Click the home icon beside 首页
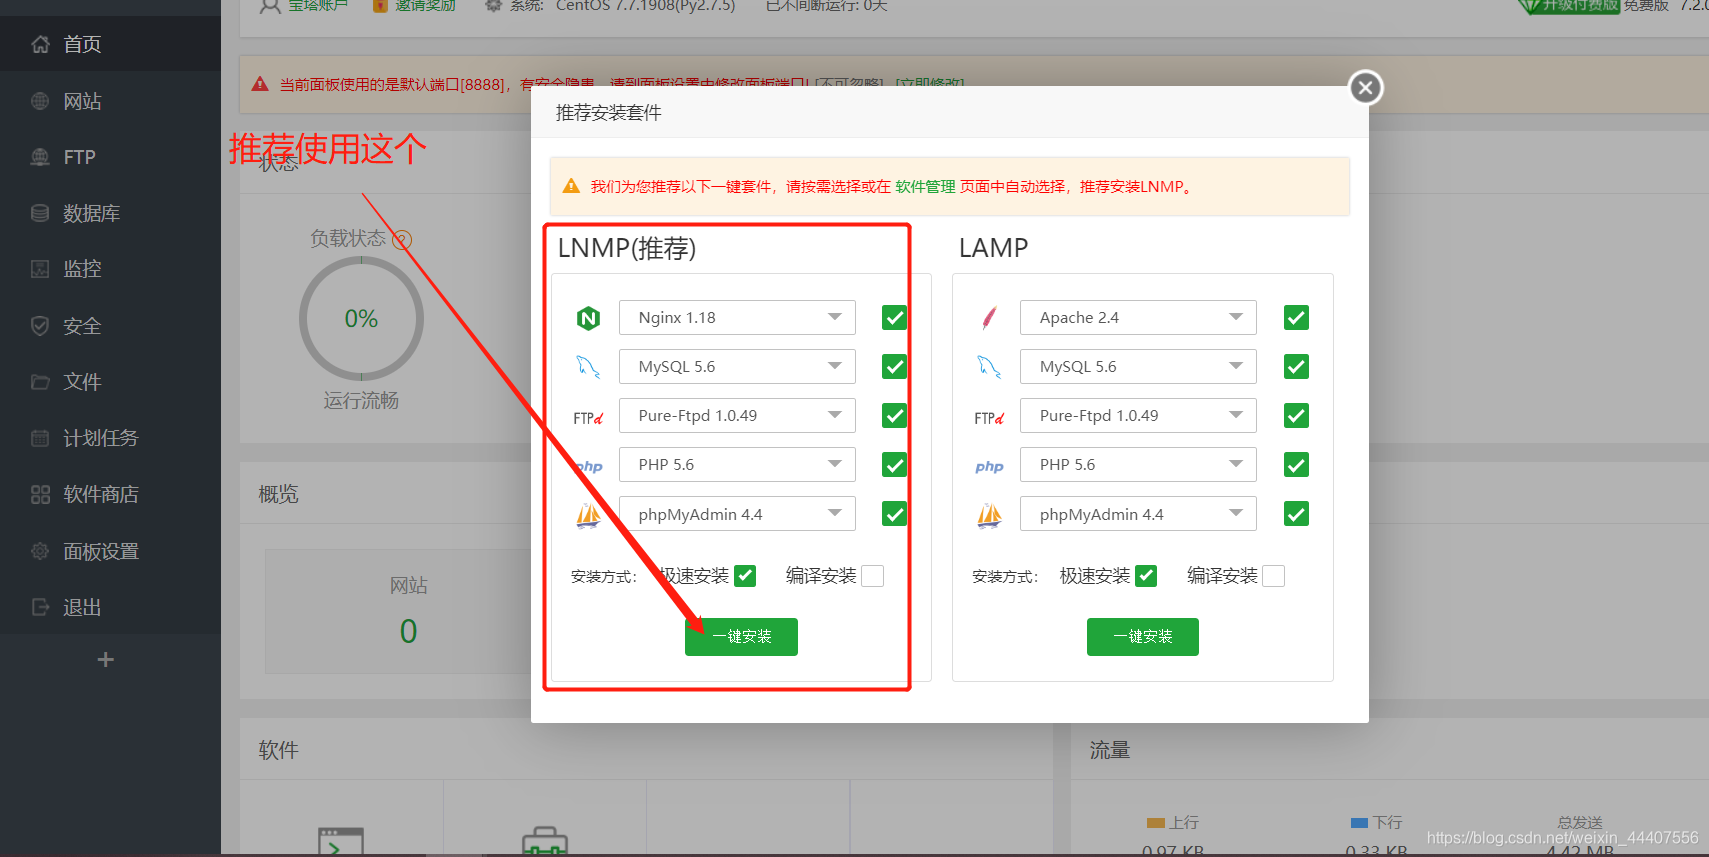1709x857 pixels. pos(40,44)
